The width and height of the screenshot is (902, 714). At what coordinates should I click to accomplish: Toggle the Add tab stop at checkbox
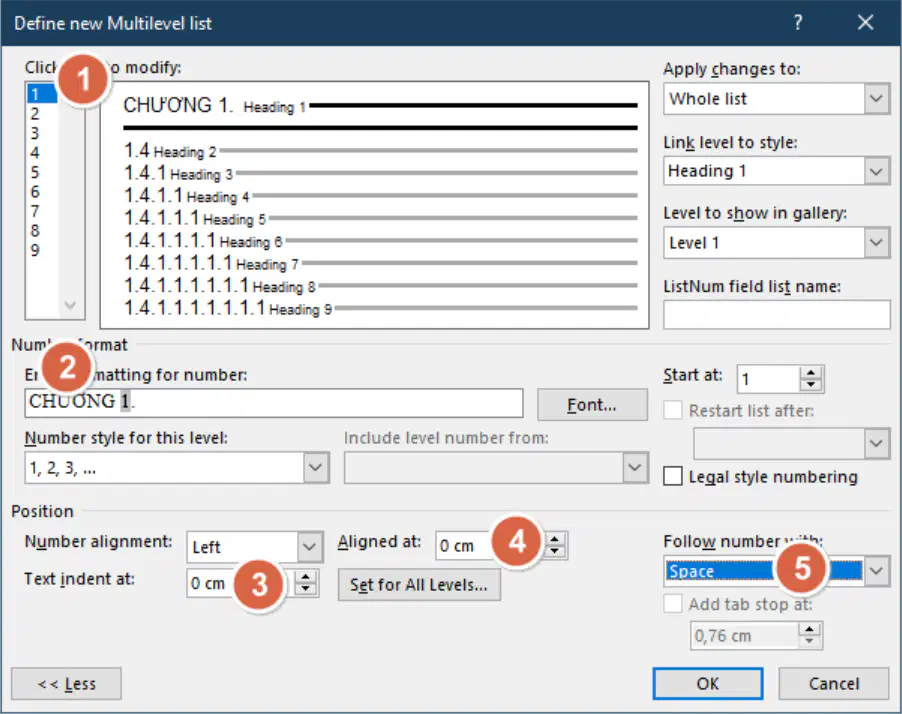673,604
